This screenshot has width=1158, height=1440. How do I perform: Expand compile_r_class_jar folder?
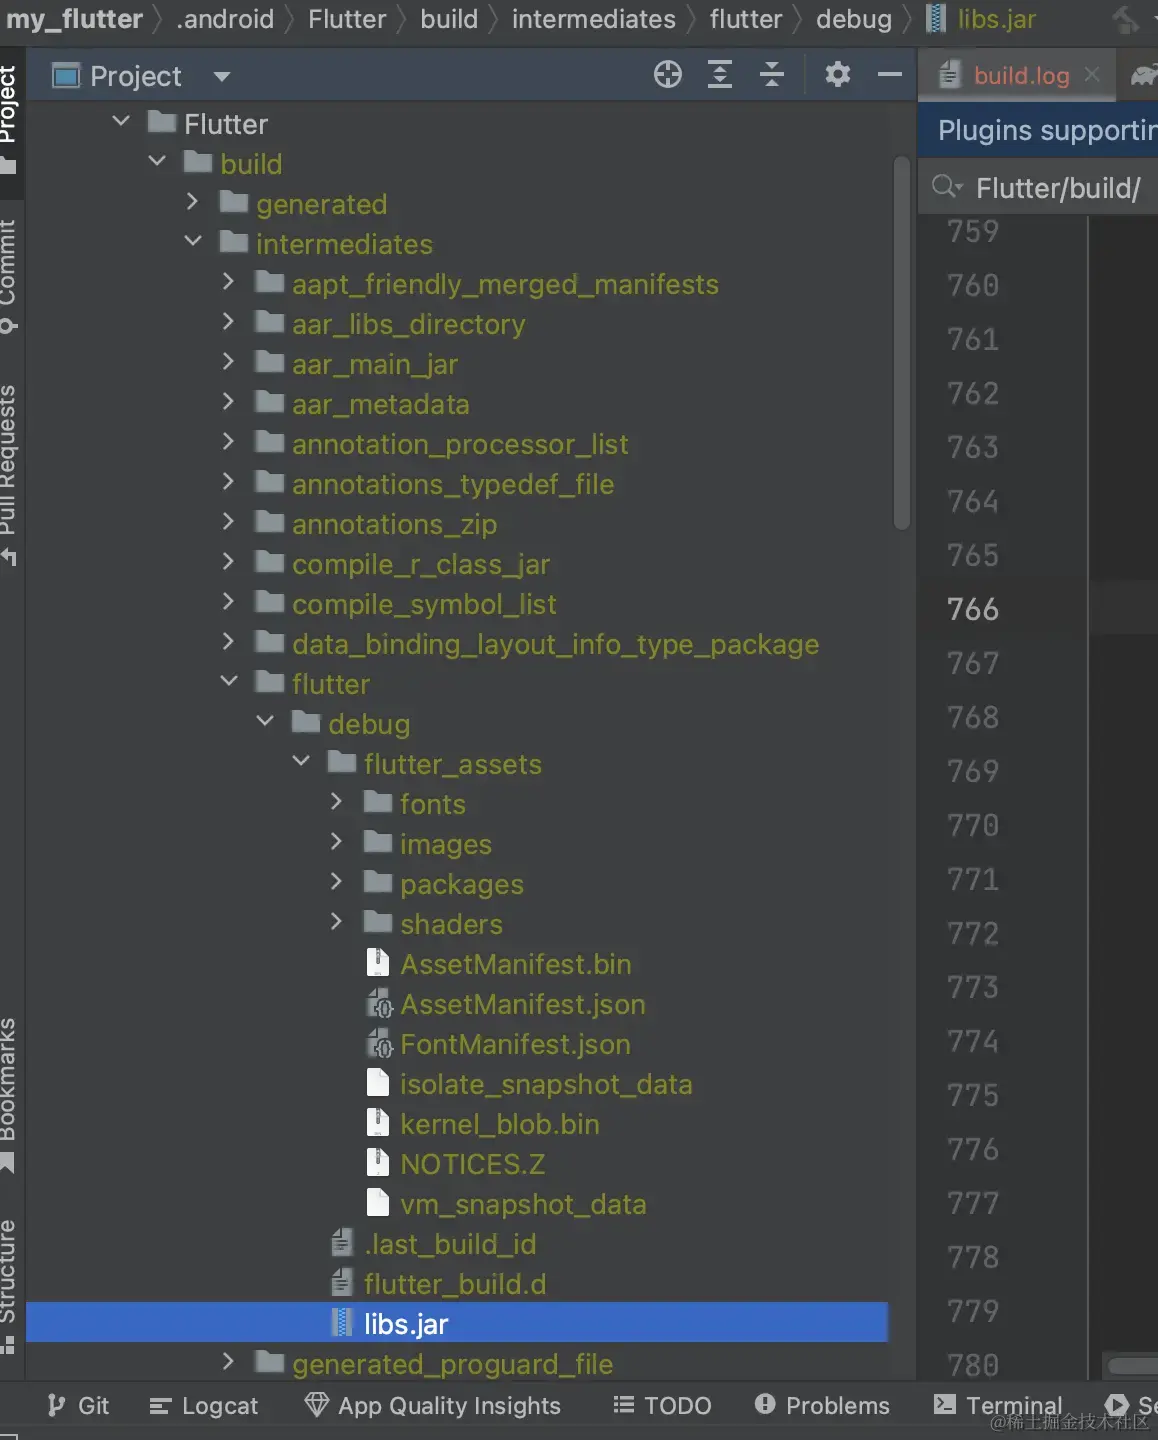[229, 561]
